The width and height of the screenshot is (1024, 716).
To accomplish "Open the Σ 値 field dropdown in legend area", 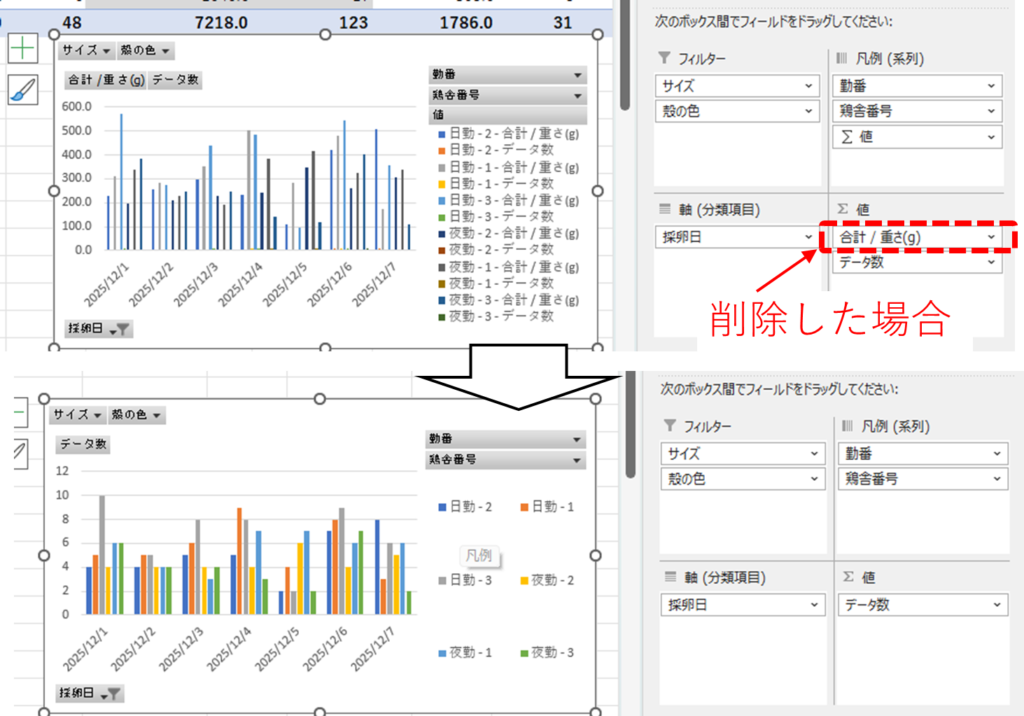I will (991, 137).
